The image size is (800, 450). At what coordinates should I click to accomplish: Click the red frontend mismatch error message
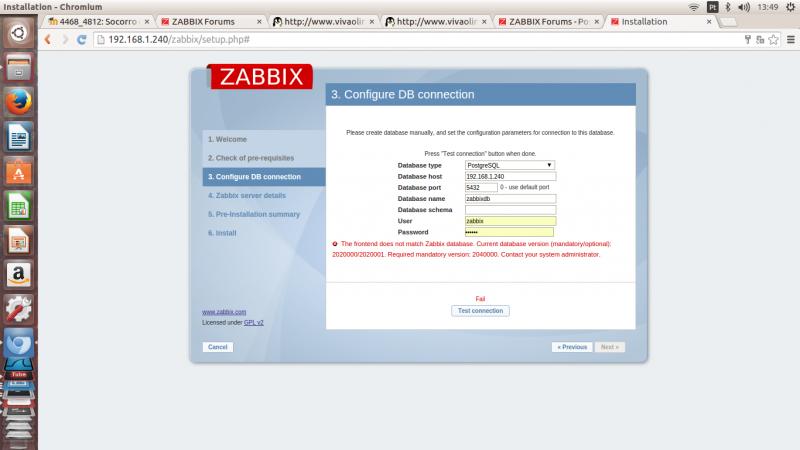tap(471, 249)
